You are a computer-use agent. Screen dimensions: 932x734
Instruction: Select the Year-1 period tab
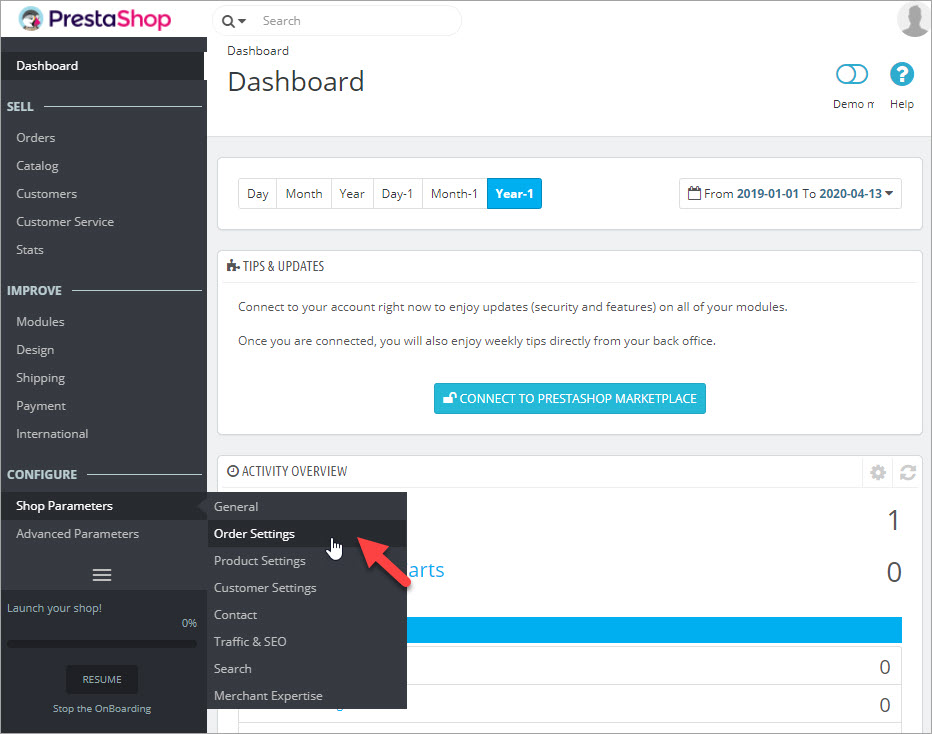tap(514, 194)
